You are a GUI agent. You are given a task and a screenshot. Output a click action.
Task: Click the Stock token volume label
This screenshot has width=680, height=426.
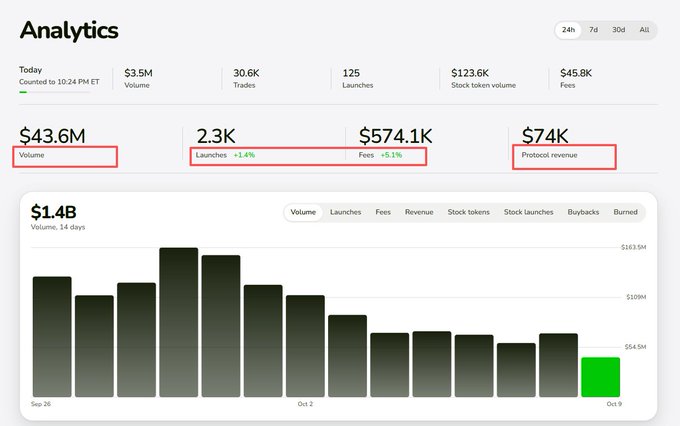click(x=483, y=85)
